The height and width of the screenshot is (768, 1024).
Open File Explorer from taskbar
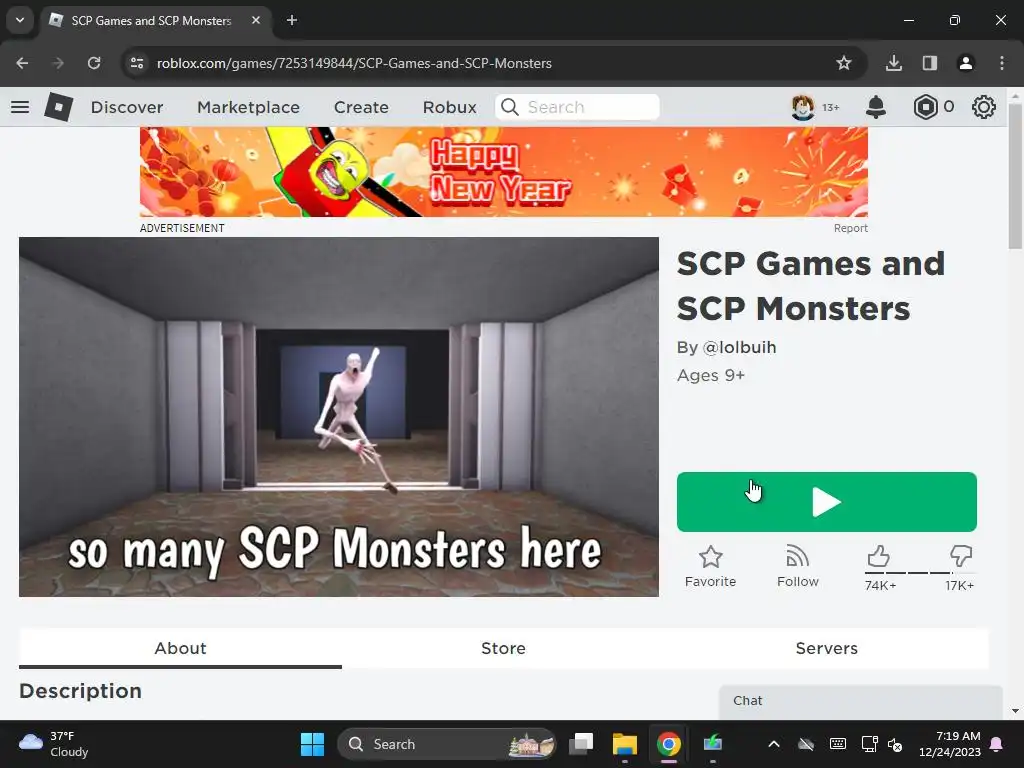[x=624, y=744]
